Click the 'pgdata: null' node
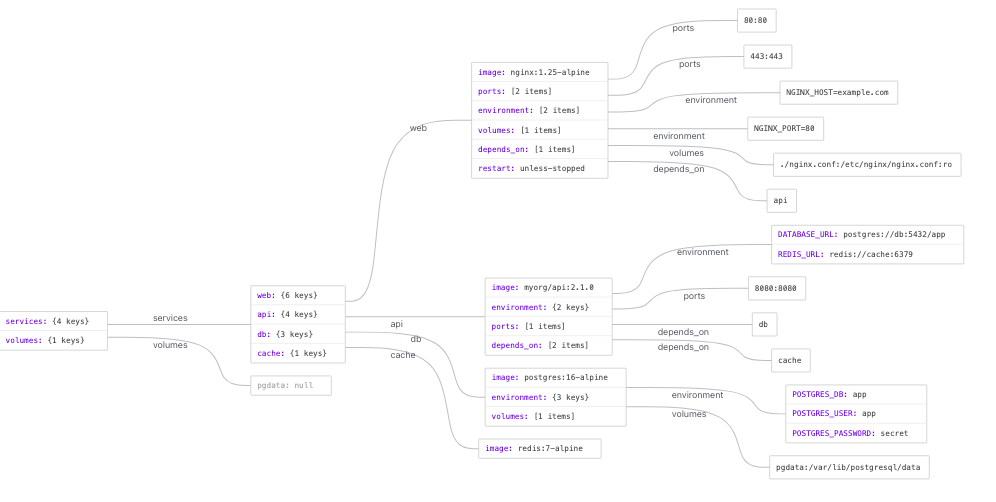Screen dimensions: 996x502 291,385
